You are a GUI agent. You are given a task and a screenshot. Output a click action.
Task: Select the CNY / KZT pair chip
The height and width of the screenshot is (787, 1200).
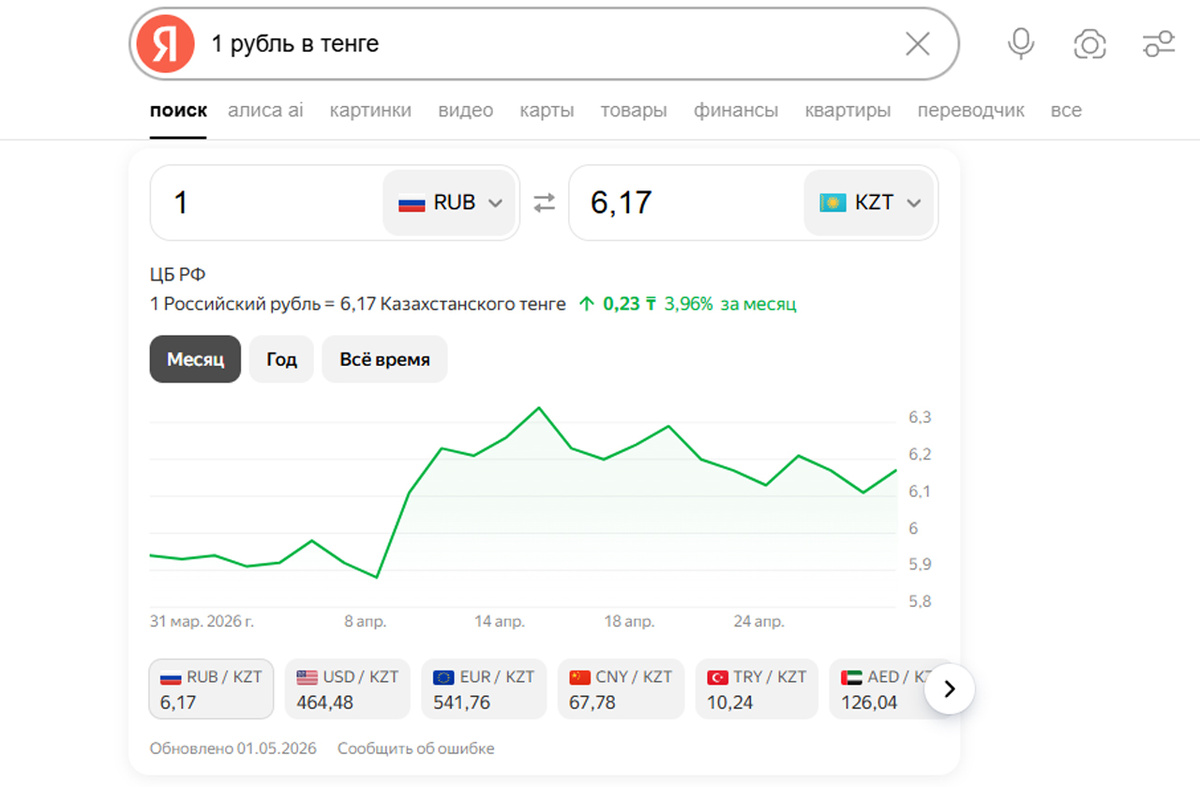620,689
